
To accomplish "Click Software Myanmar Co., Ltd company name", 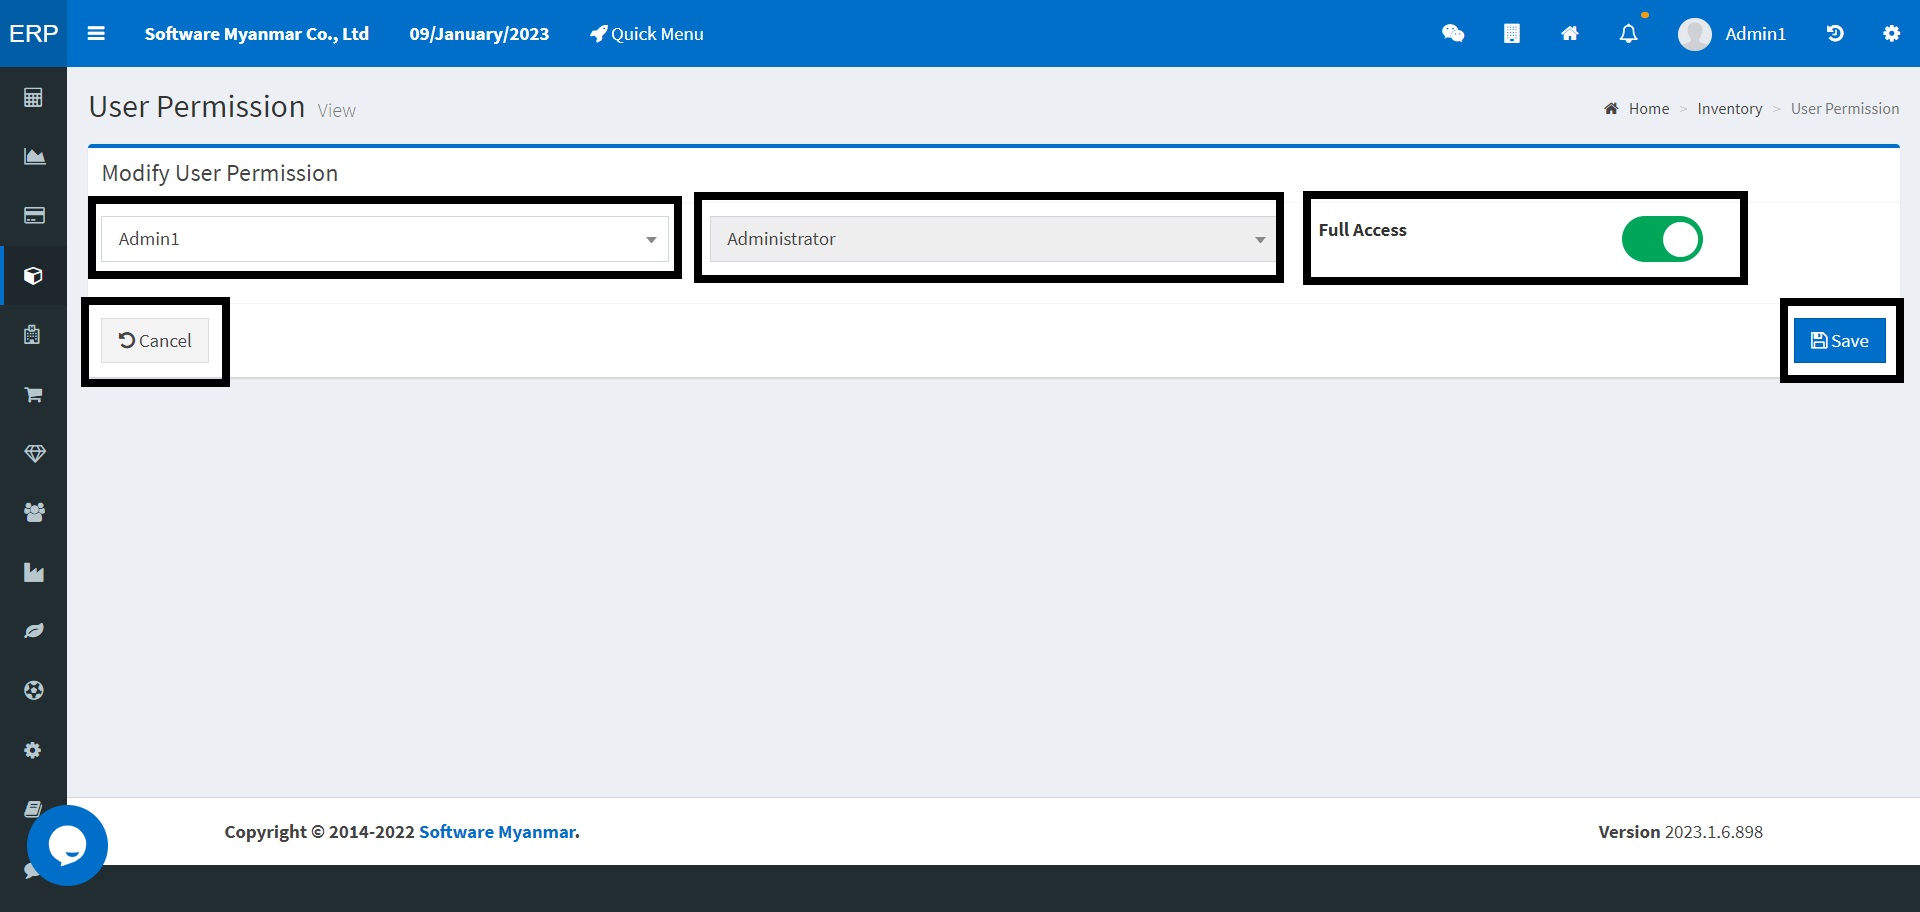I will tap(257, 34).
